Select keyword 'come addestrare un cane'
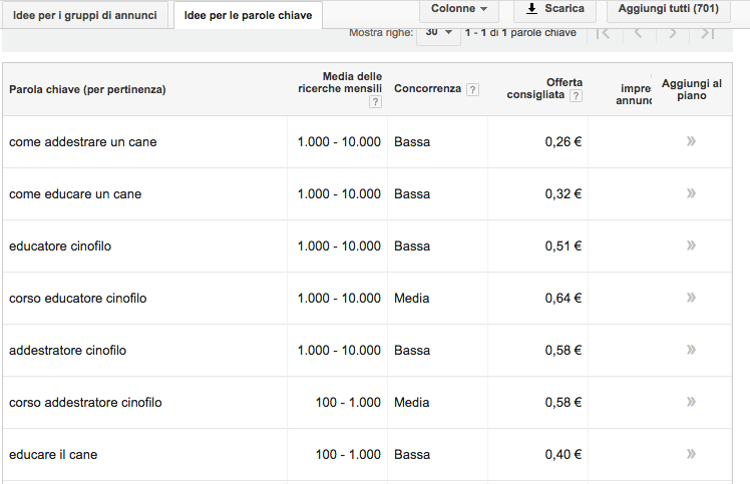The height and width of the screenshot is (484, 750). [83, 142]
